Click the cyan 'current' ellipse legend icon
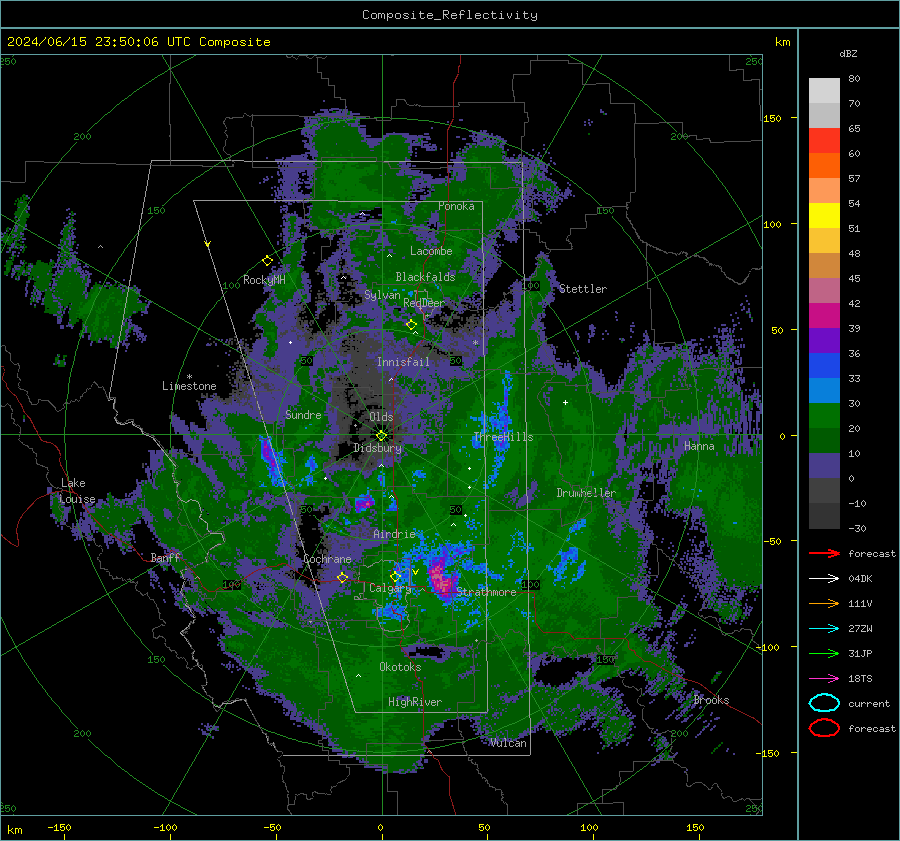 (824, 703)
